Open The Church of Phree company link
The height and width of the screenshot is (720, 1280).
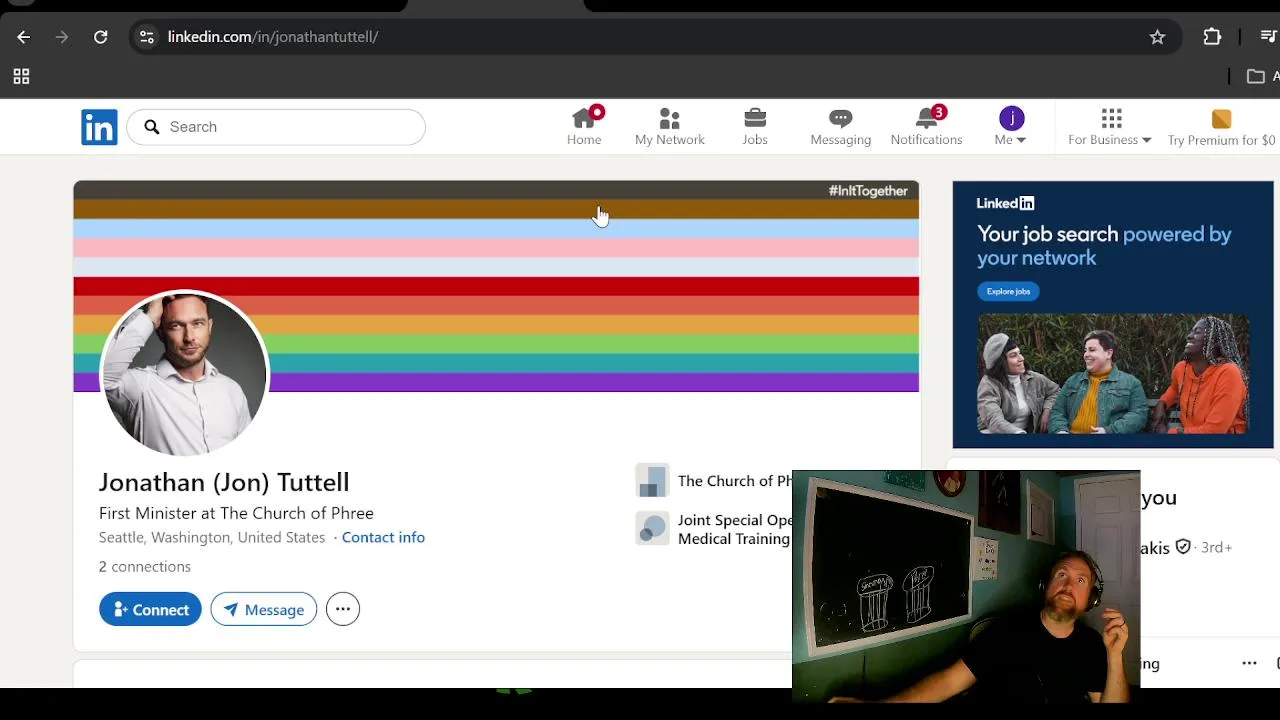tap(734, 481)
